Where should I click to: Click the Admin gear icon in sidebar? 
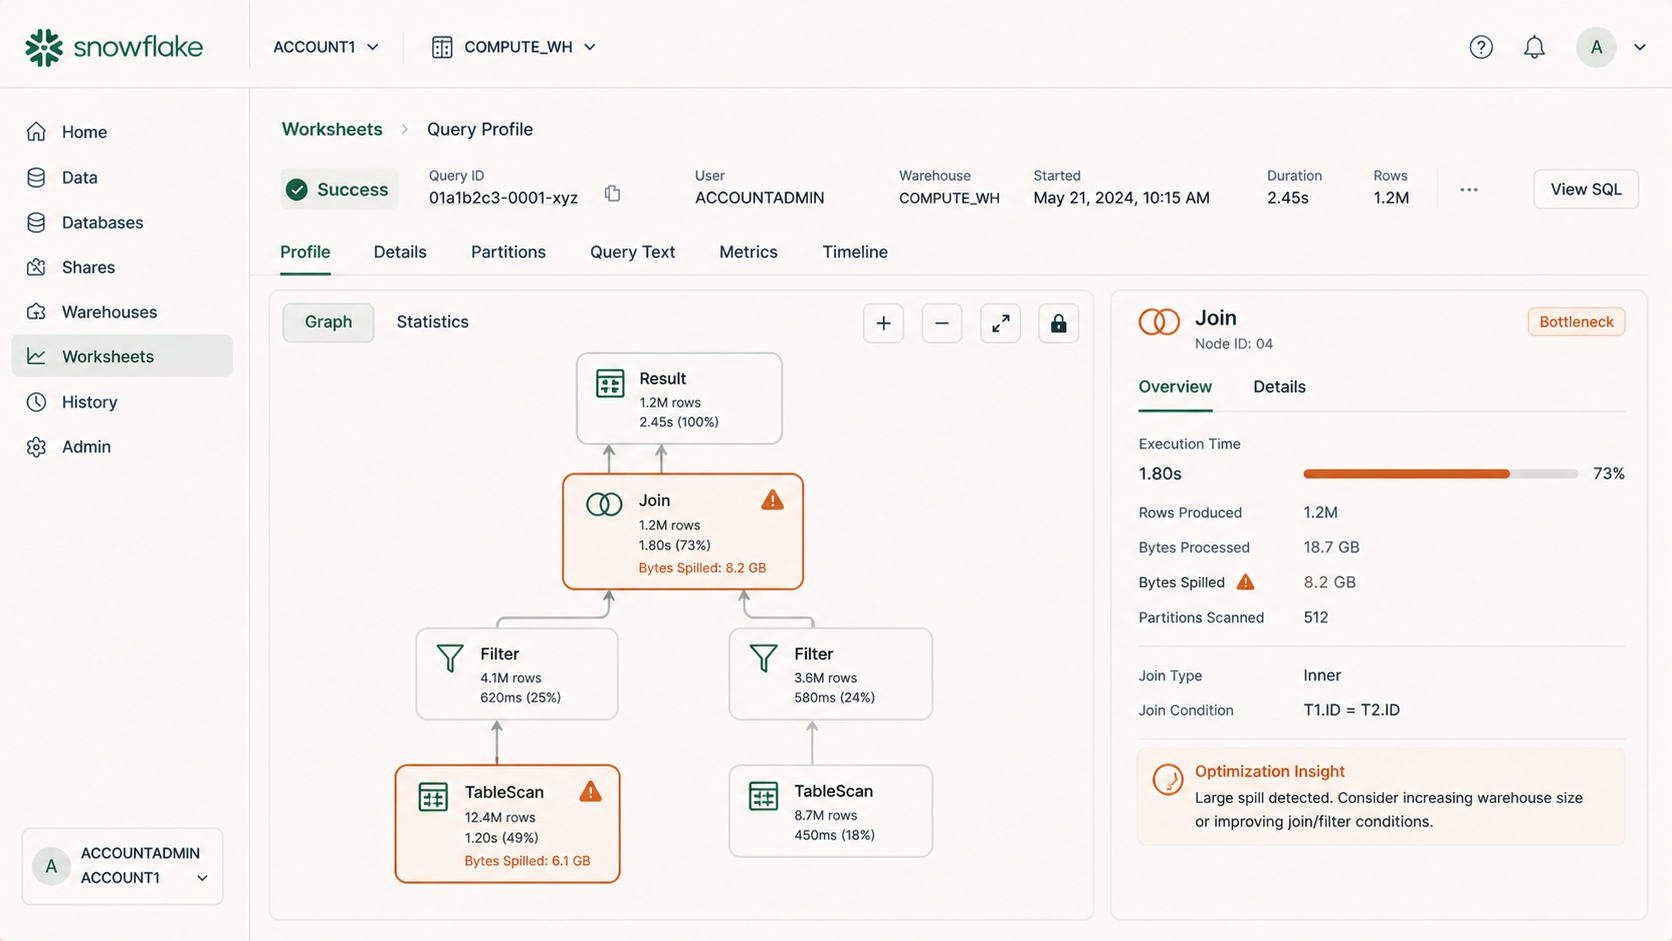point(37,447)
